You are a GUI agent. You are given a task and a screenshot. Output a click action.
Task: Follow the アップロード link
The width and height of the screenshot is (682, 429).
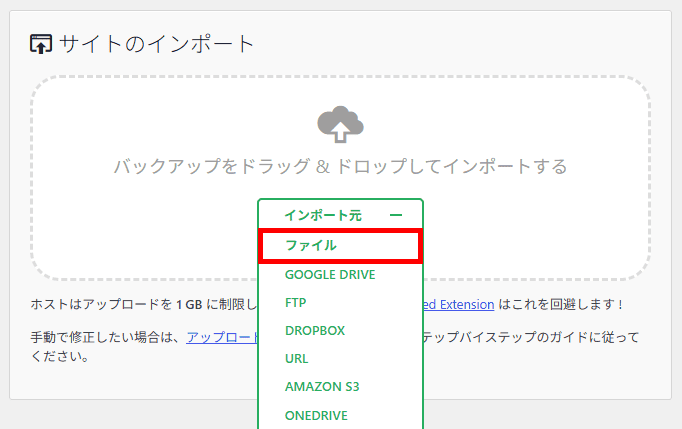[x=222, y=337]
